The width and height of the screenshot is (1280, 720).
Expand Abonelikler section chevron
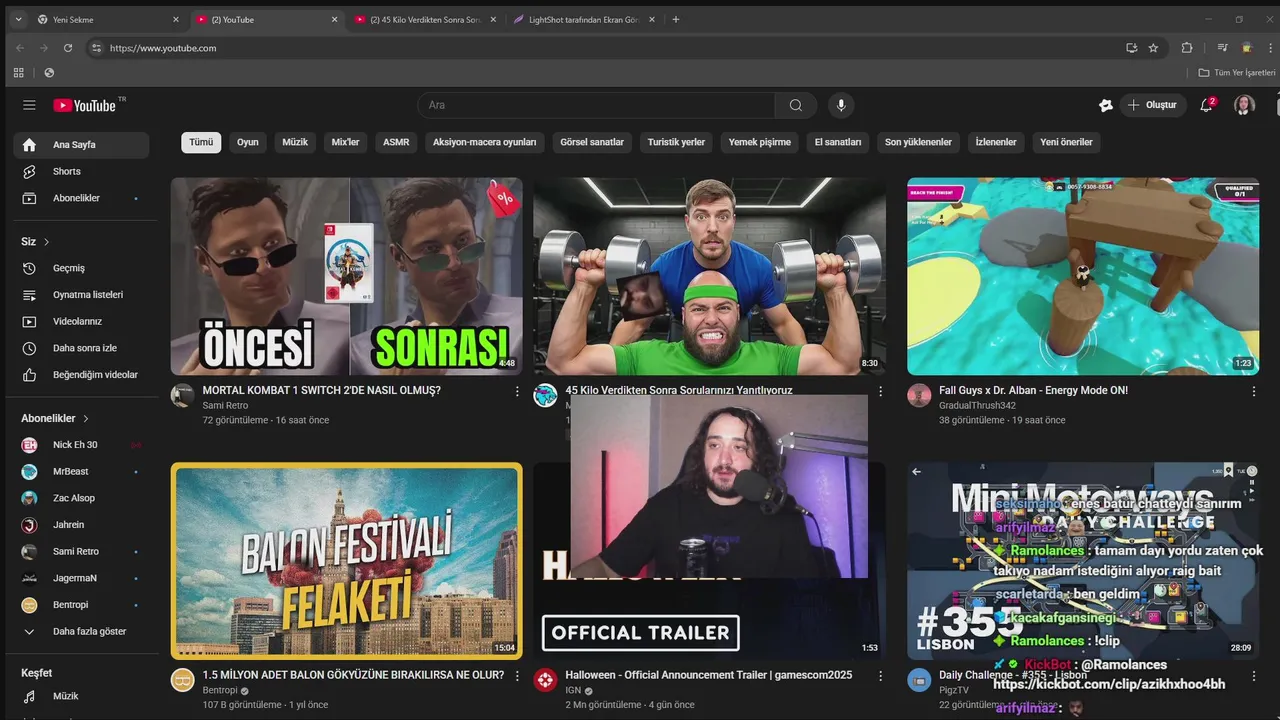click(x=86, y=418)
